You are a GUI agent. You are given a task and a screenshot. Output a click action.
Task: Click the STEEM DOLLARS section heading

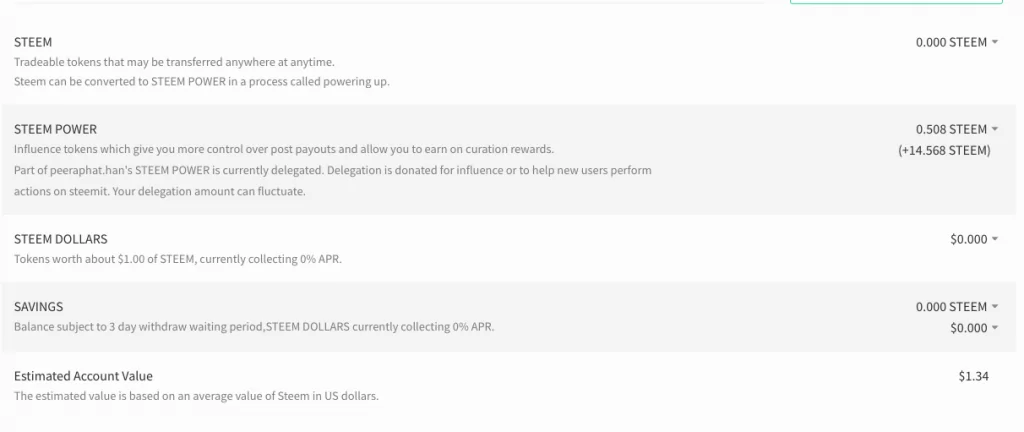[x=61, y=239]
